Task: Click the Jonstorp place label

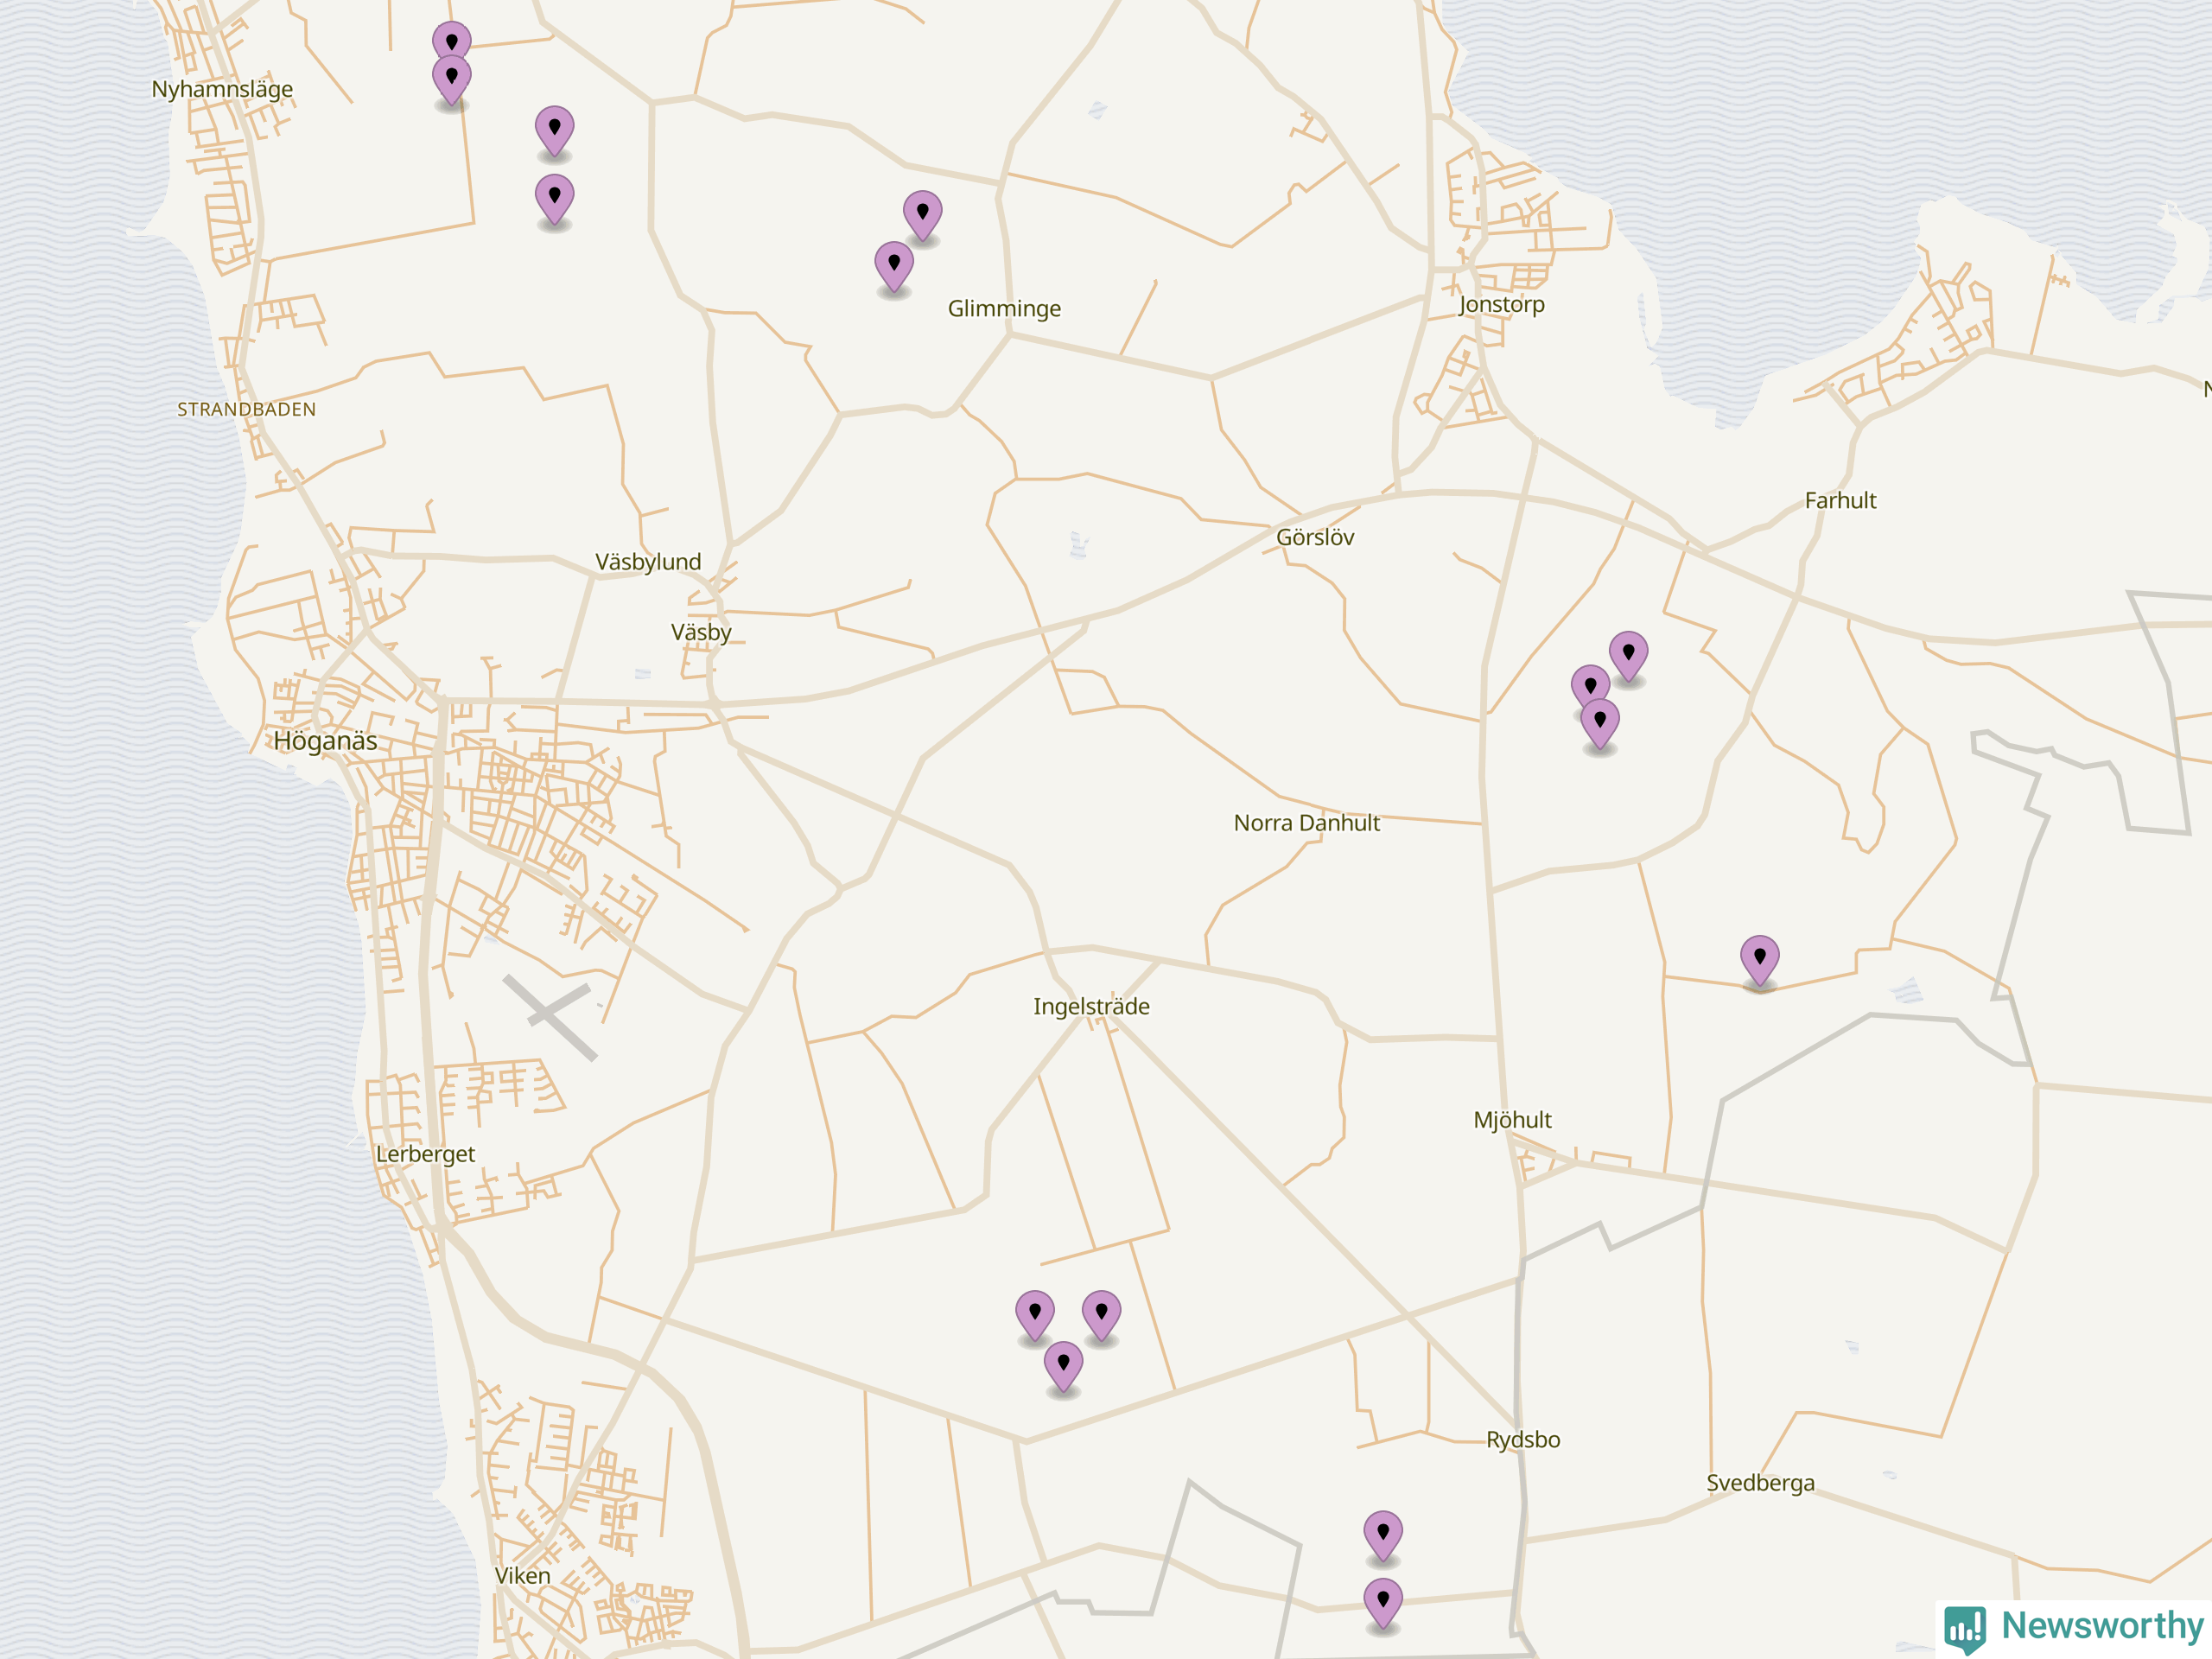Action: point(1501,304)
